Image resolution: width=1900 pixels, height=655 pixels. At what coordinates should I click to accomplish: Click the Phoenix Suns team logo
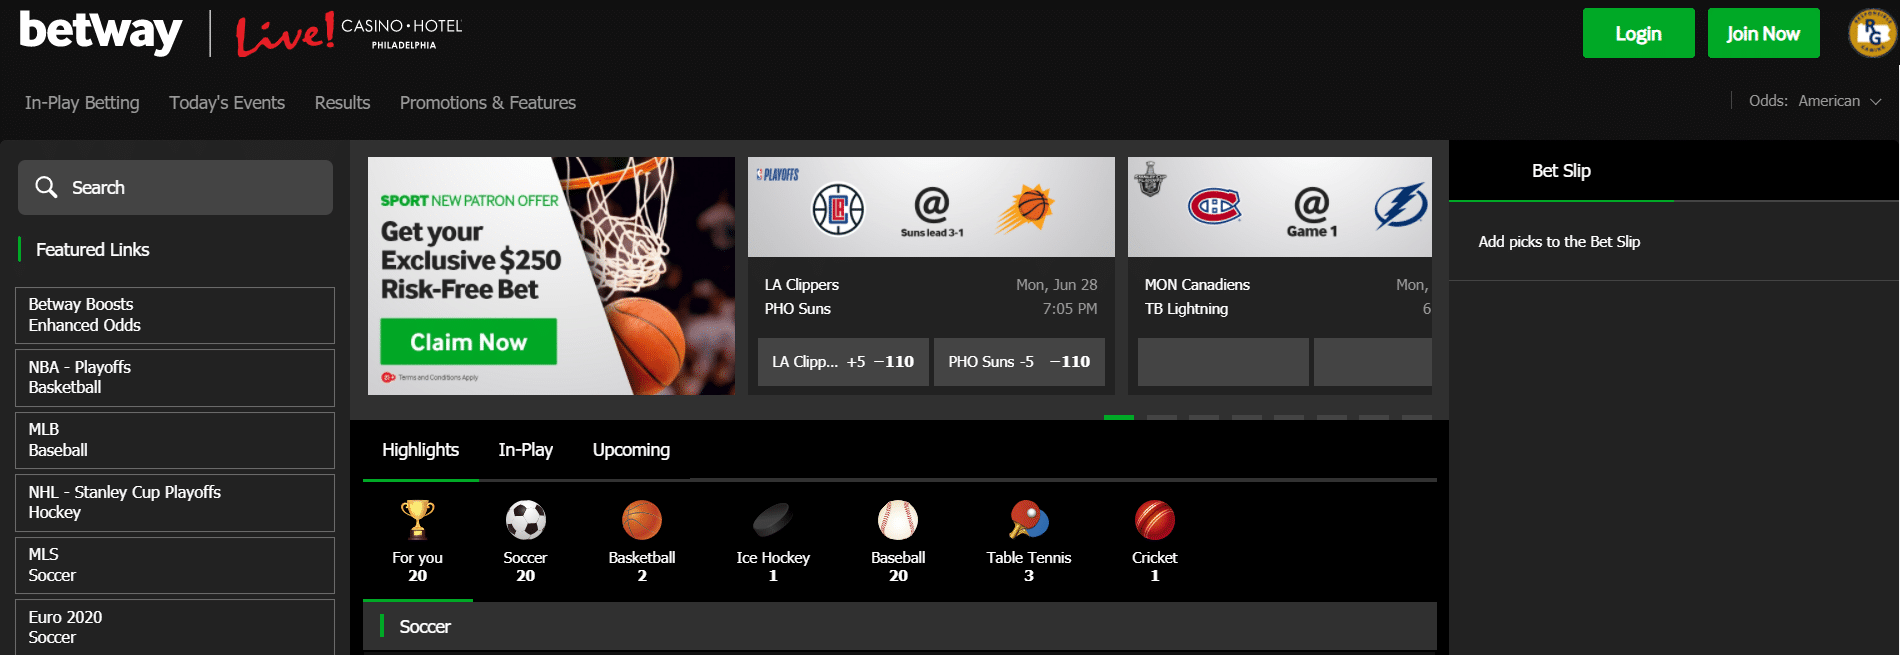(x=1027, y=209)
